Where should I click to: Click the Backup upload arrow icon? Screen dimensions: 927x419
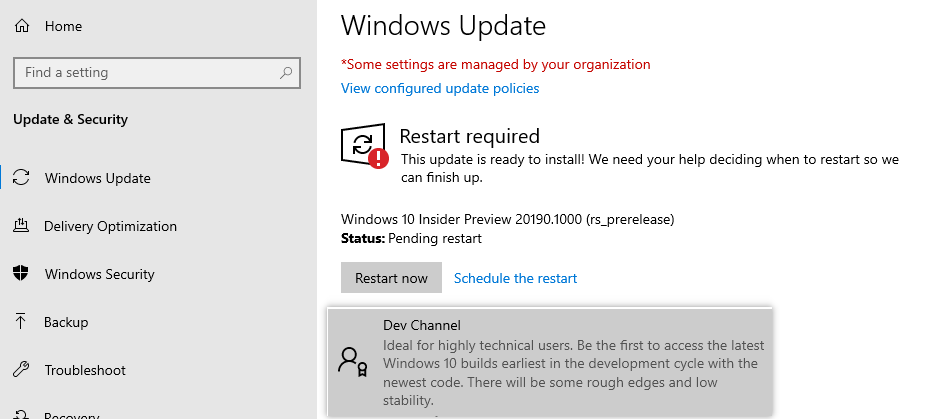point(21,321)
